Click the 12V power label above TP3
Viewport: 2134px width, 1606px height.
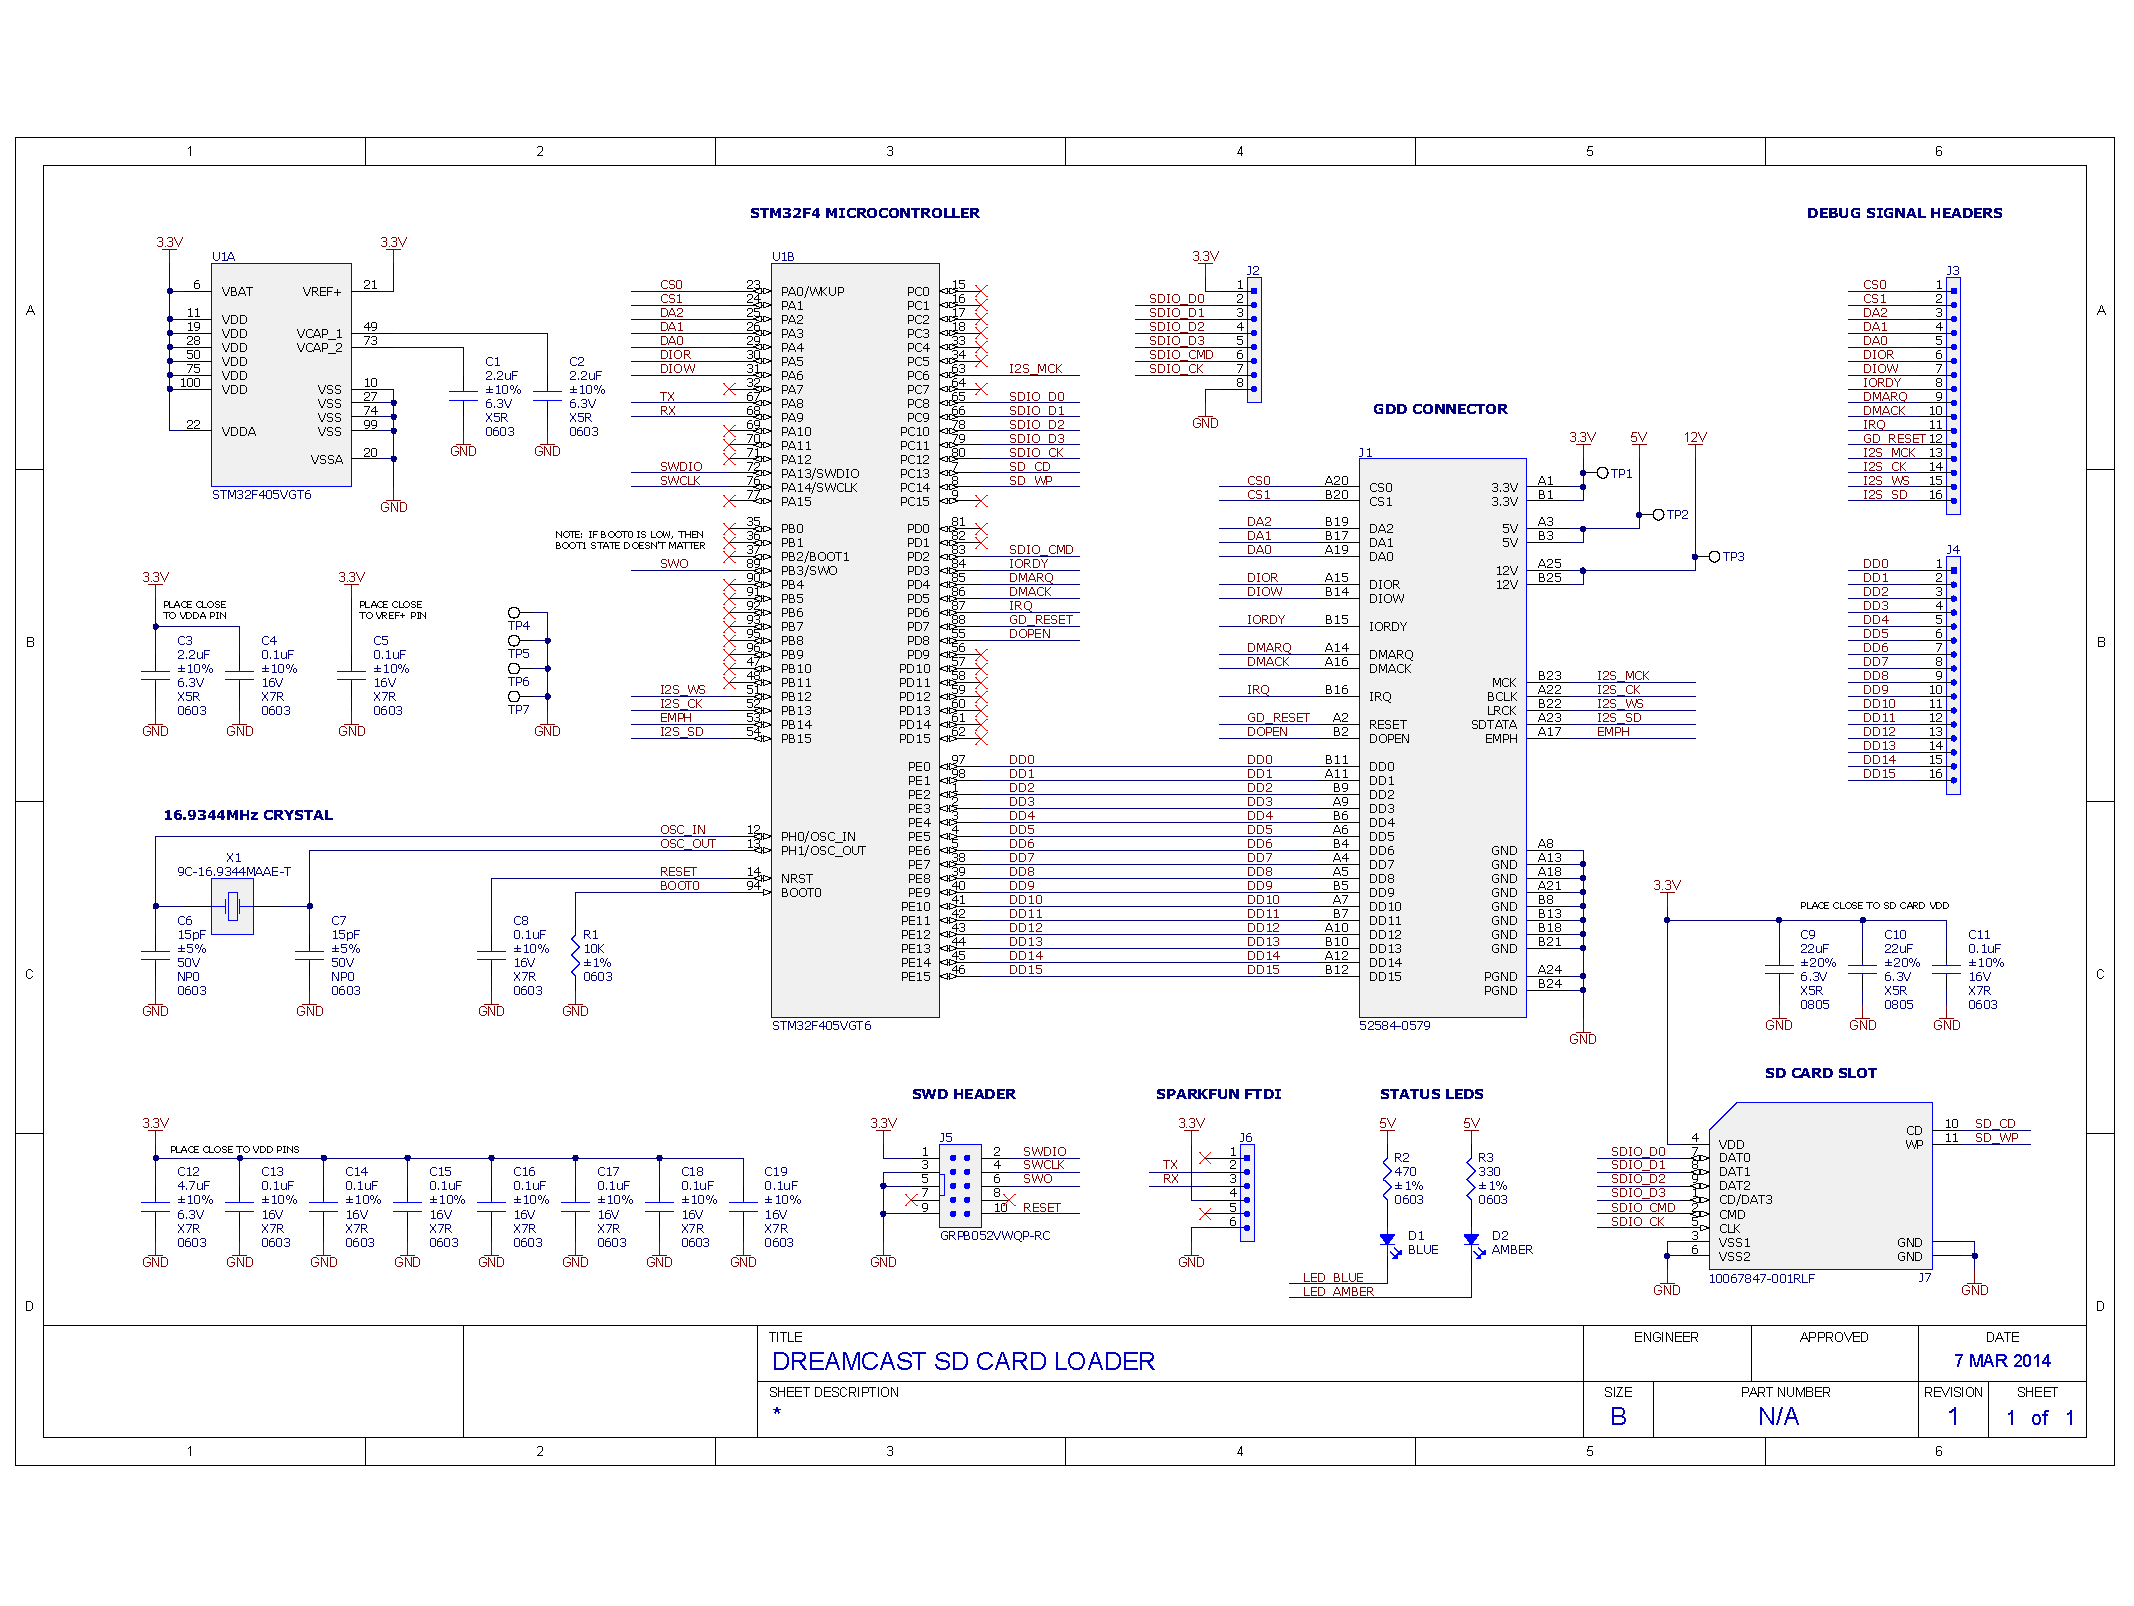(x=1695, y=438)
